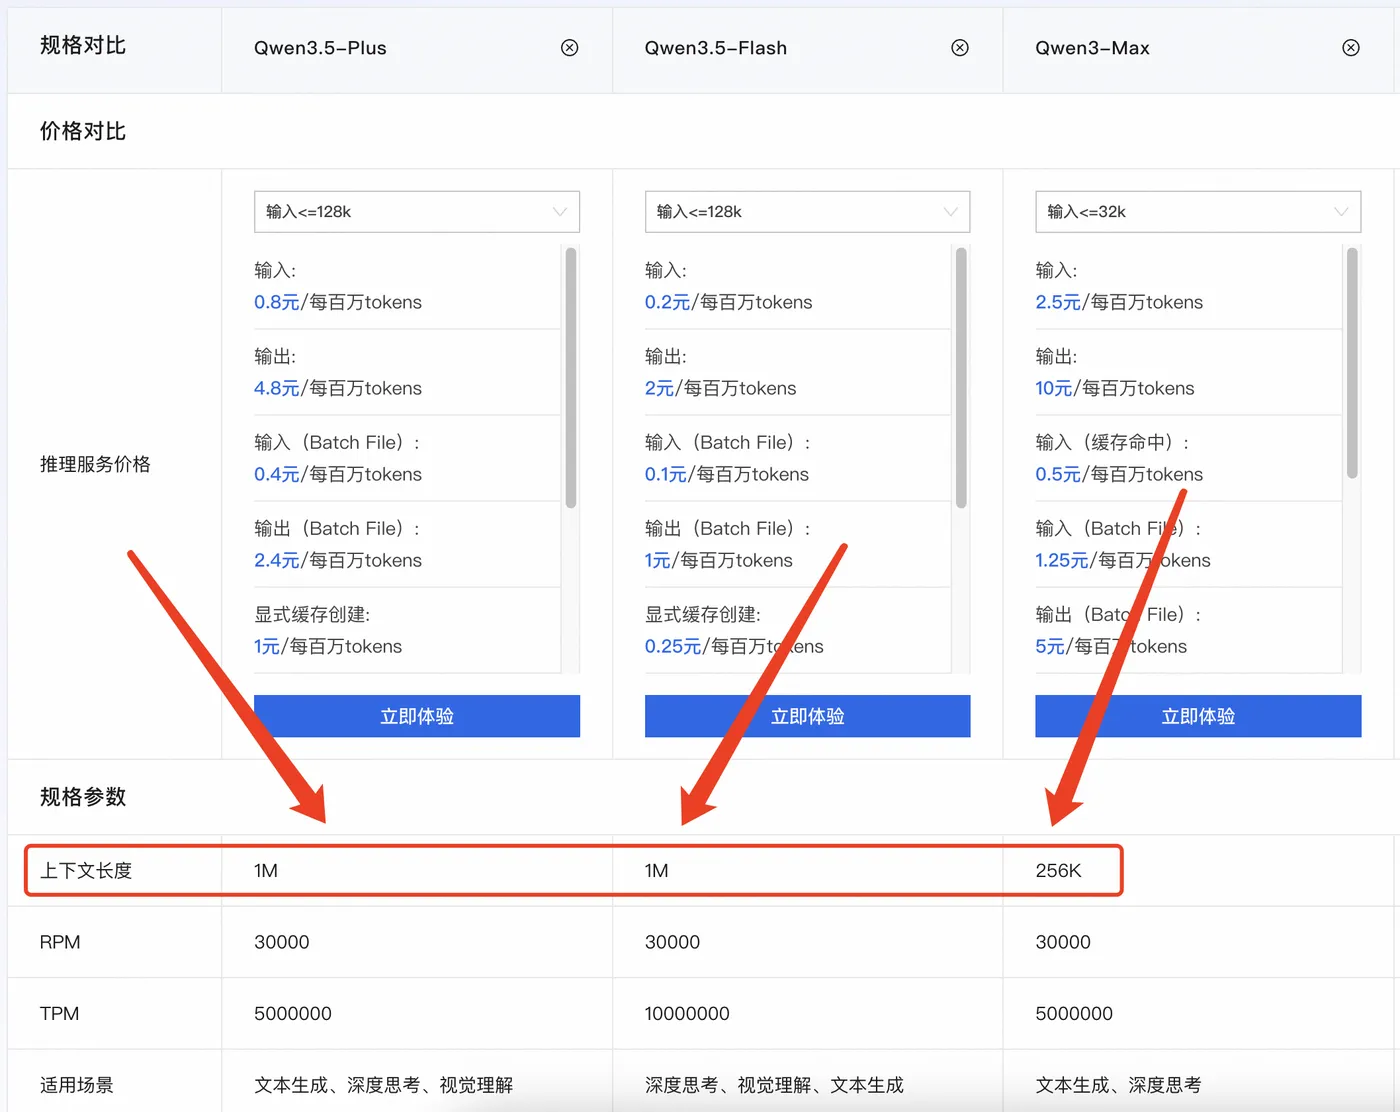Select Qwen3.5-Flash TPM value 10000000
The height and width of the screenshot is (1112, 1400).
click(687, 1014)
